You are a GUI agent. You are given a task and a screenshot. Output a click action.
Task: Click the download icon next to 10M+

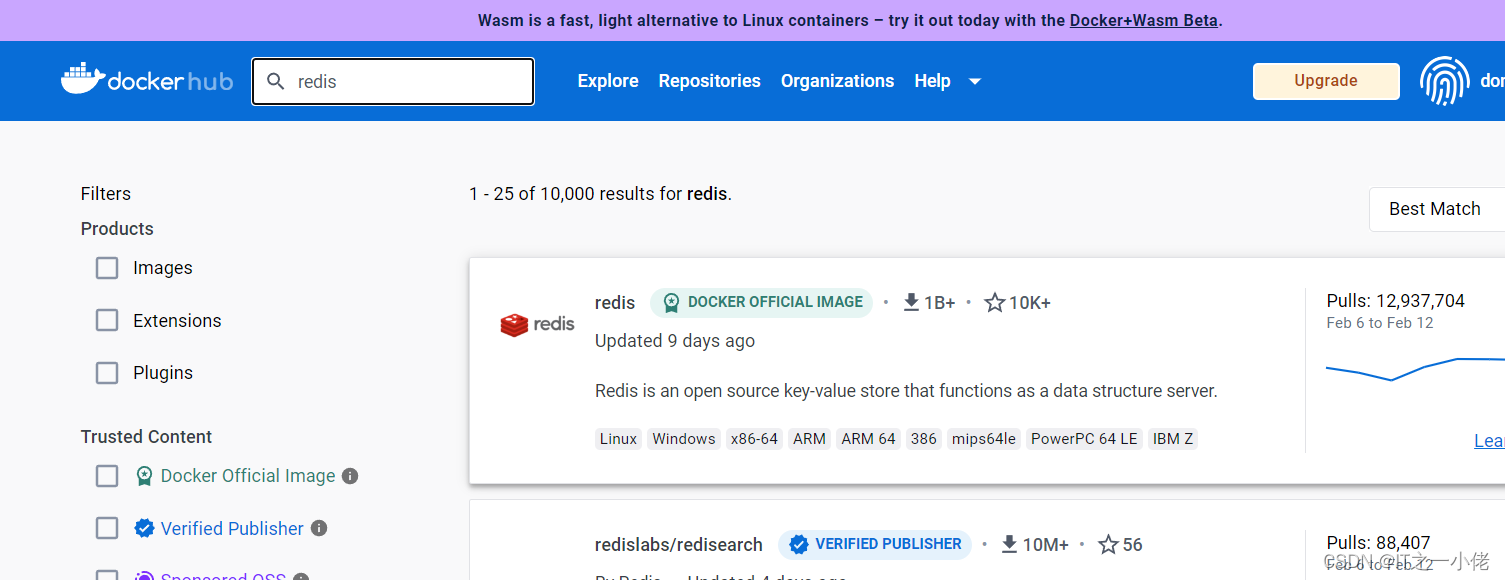1009,544
